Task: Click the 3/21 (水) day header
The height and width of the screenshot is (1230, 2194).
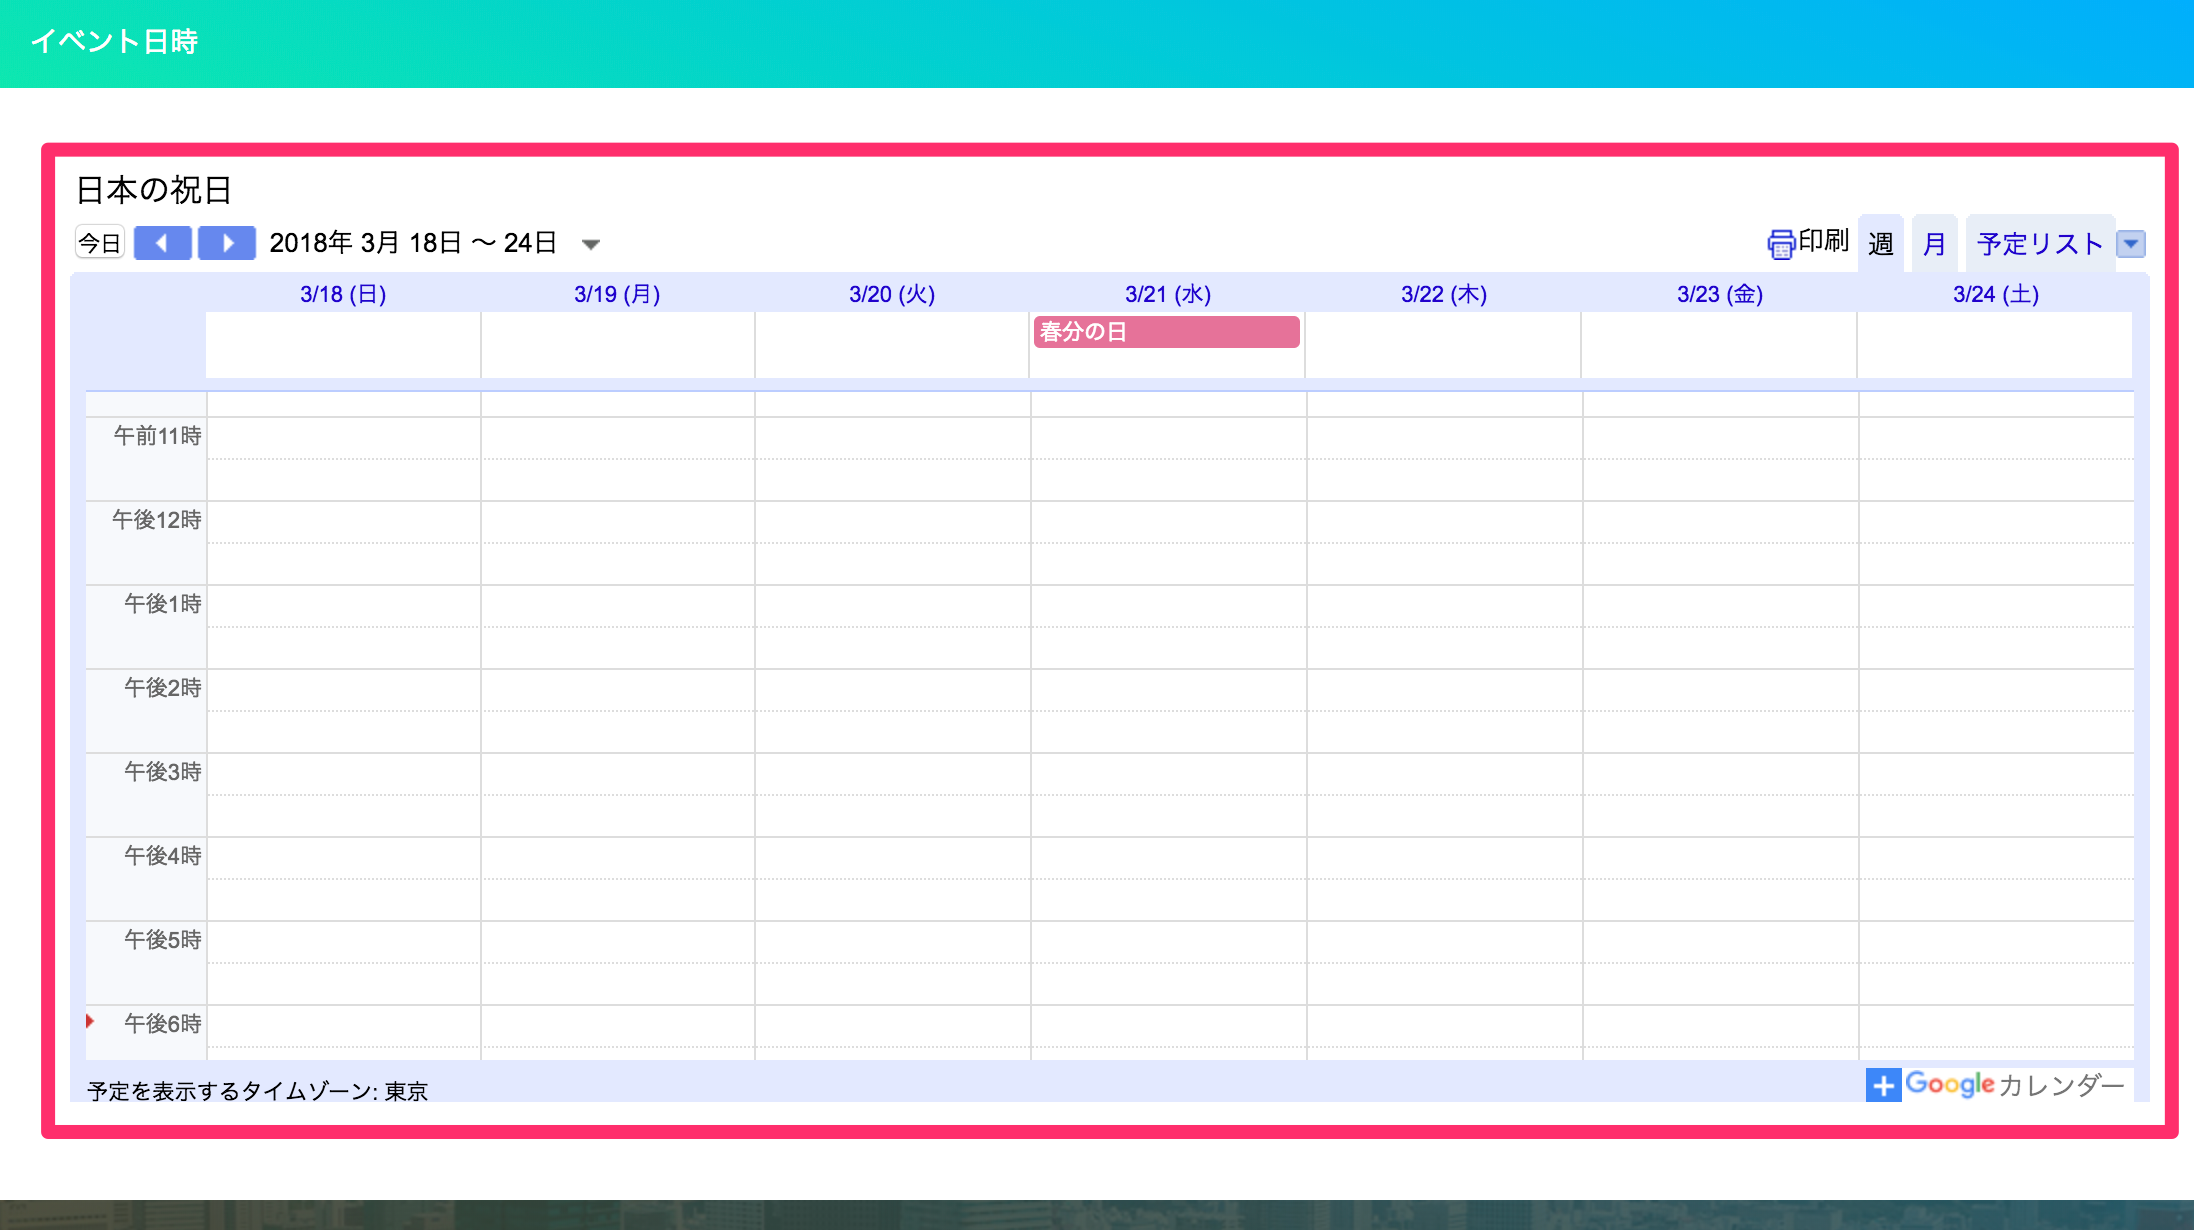Action: pos(1168,294)
